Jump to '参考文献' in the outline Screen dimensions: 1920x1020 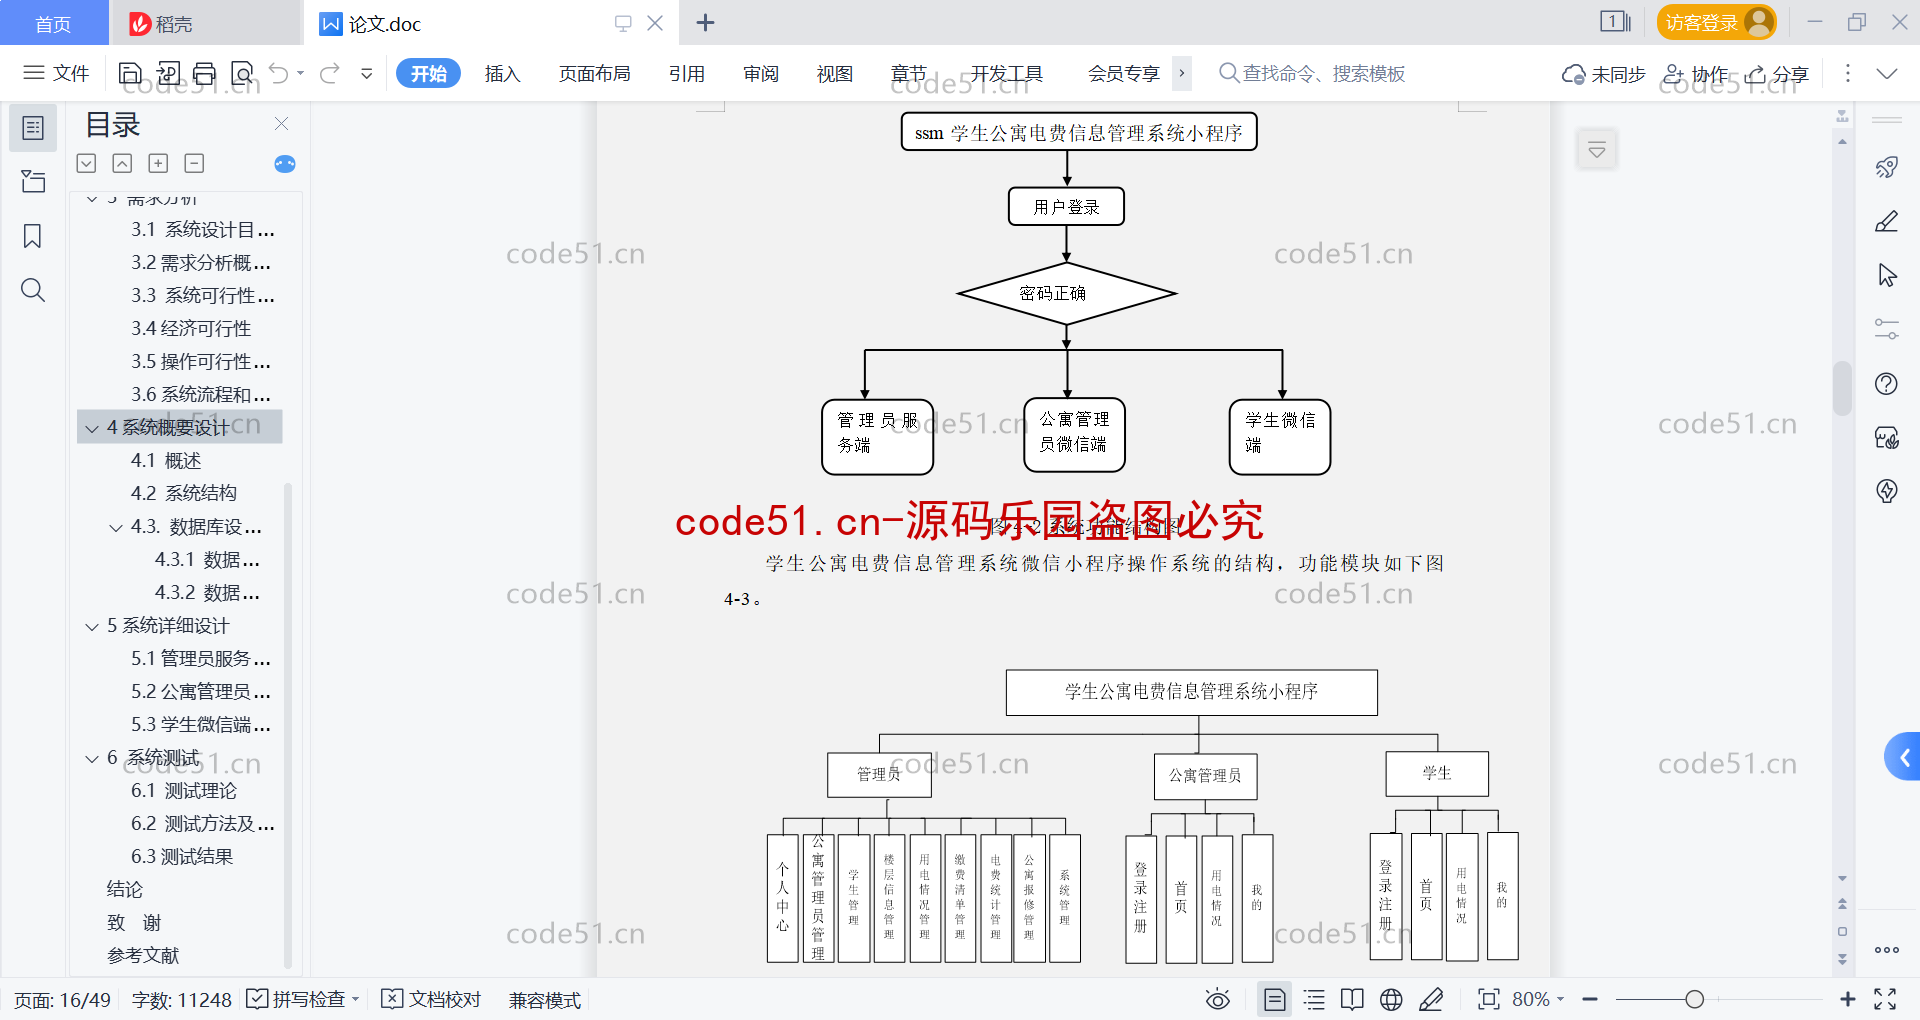[x=143, y=956]
